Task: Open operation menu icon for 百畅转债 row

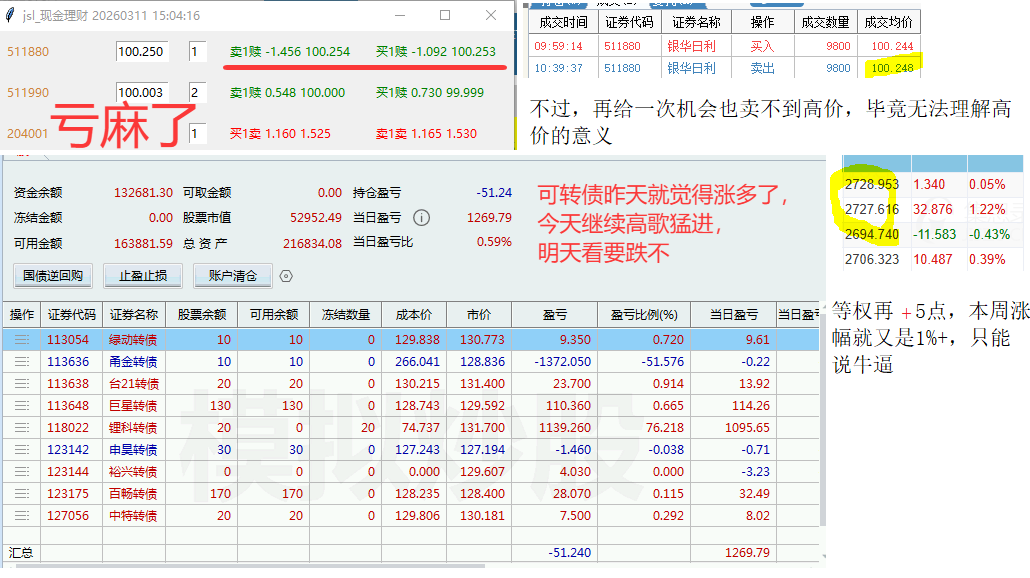Action: (x=21, y=494)
